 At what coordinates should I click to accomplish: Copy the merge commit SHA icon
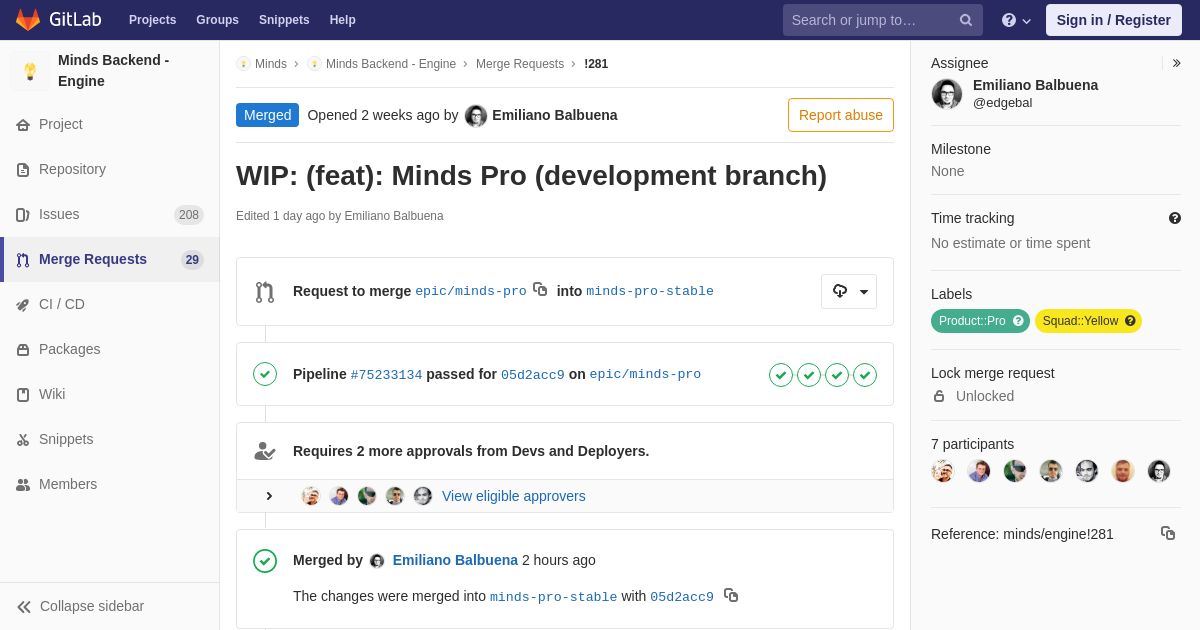[x=731, y=595]
